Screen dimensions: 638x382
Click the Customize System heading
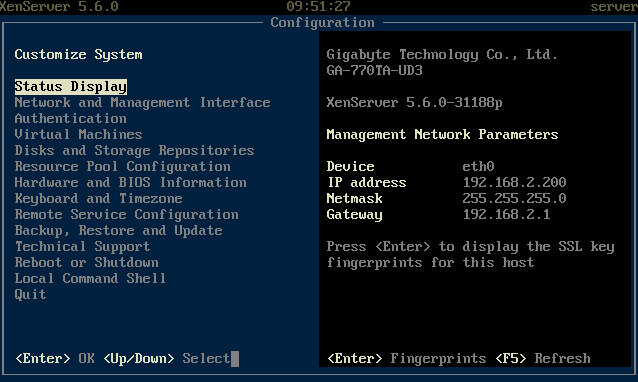click(x=79, y=55)
